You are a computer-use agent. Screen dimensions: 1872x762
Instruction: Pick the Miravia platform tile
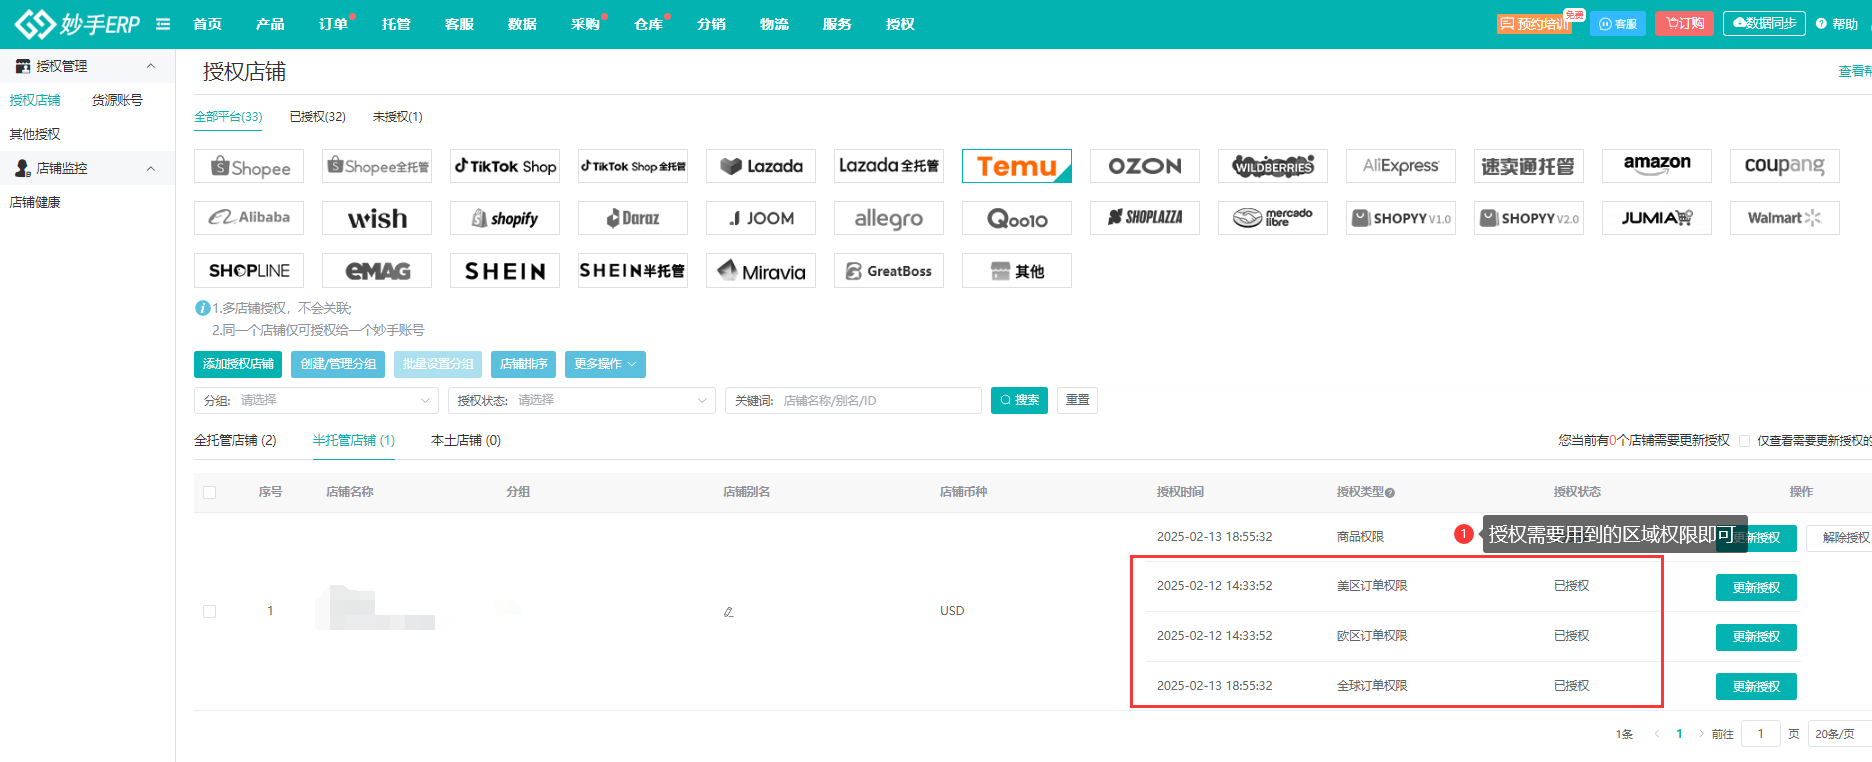pyautogui.click(x=761, y=271)
